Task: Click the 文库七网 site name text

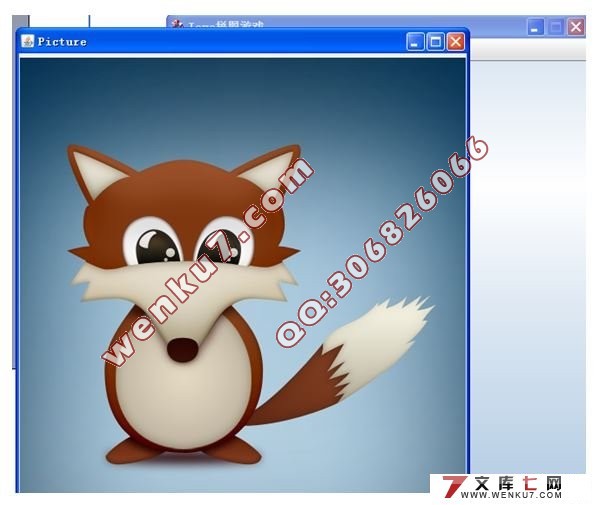Action: pos(518,483)
